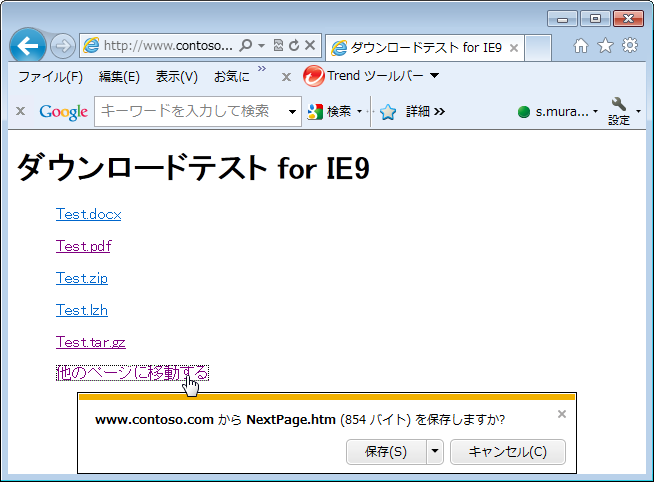Expand the Trend toolbar dropdown arrow
654x482 pixels.
pyautogui.click(x=435, y=76)
